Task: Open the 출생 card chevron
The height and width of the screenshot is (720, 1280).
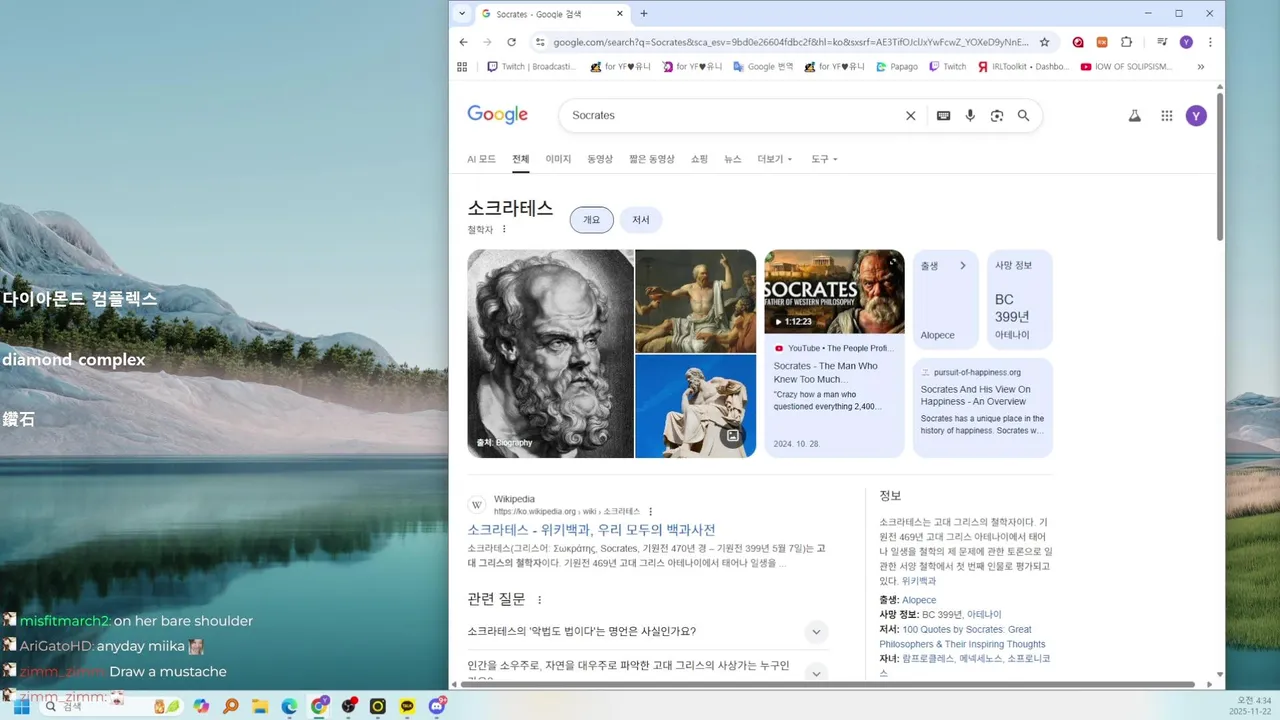Action: coord(963,266)
